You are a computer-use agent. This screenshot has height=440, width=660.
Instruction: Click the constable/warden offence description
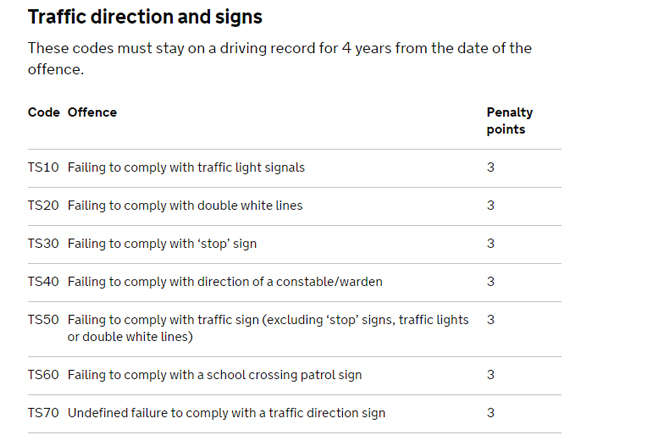pyautogui.click(x=225, y=282)
